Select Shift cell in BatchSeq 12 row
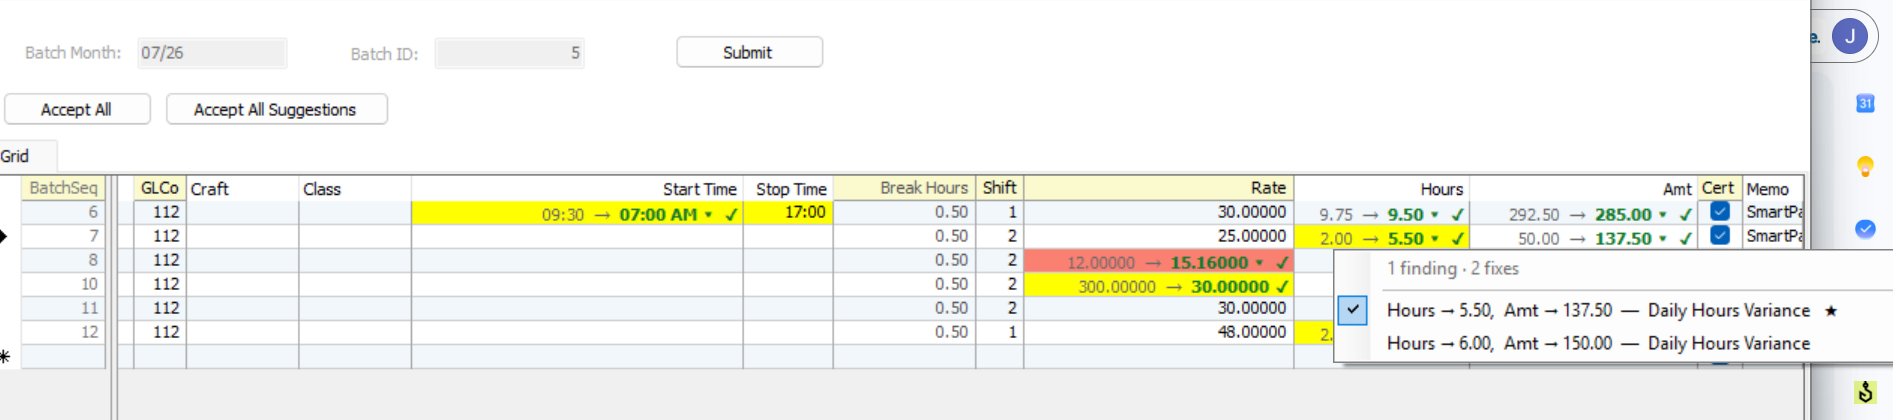Image resolution: width=1893 pixels, height=420 pixels. tap(999, 332)
